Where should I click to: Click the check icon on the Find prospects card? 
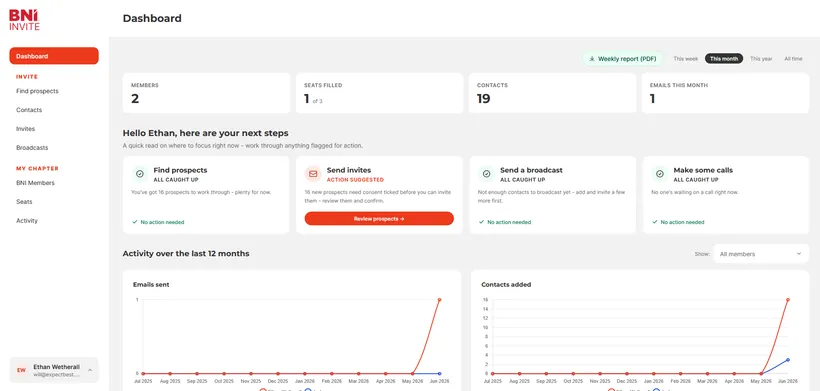140,174
